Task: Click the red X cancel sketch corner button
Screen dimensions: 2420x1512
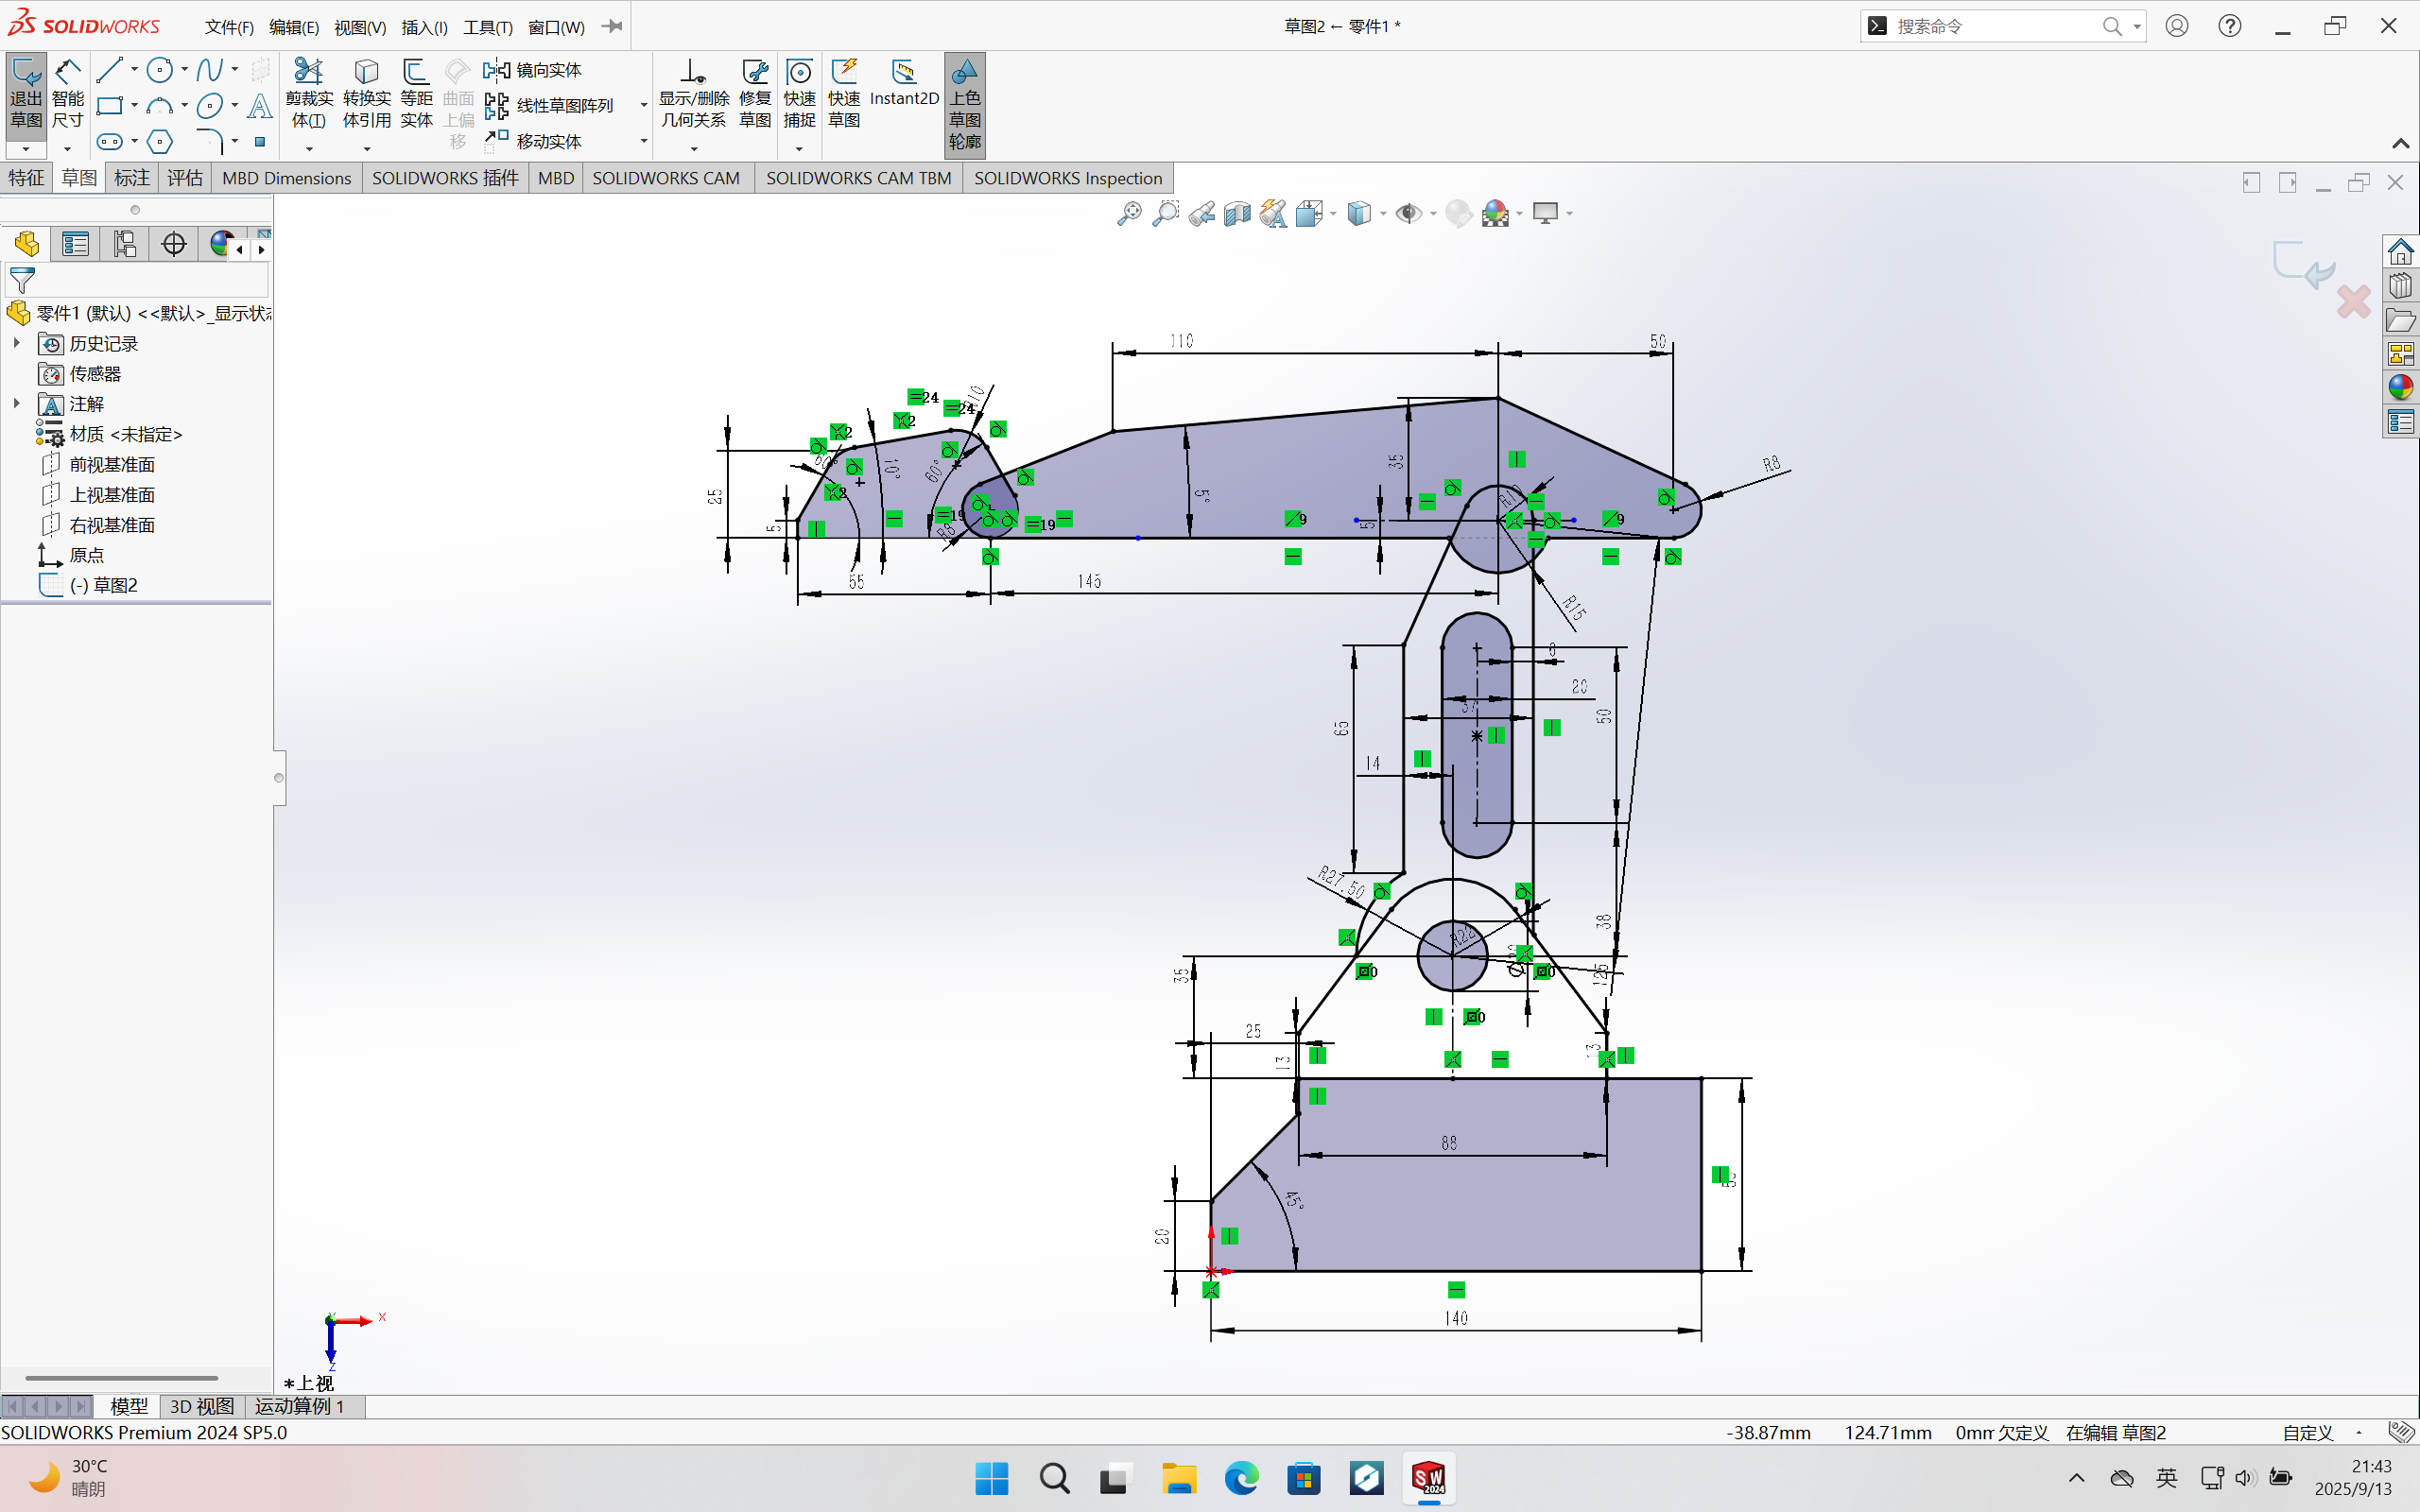Action: tap(2353, 302)
